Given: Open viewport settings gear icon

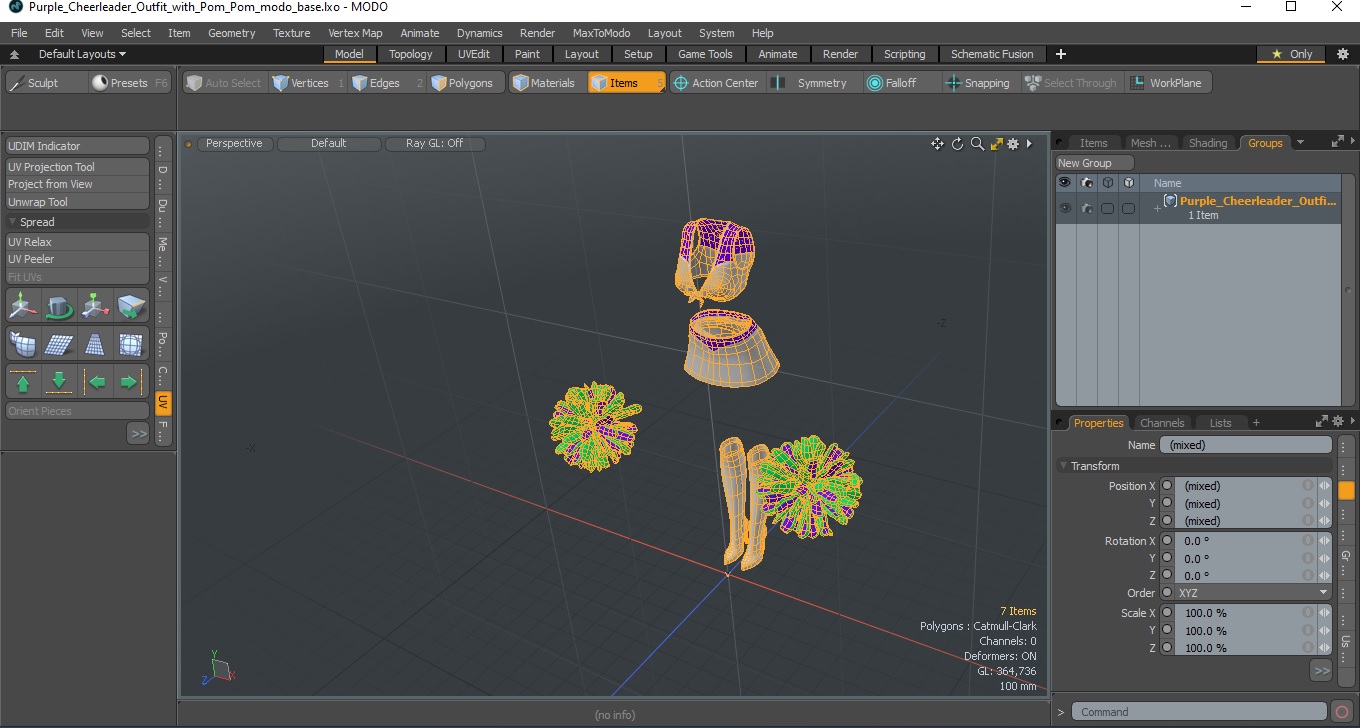Looking at the screenshot, I should 1013,144.
